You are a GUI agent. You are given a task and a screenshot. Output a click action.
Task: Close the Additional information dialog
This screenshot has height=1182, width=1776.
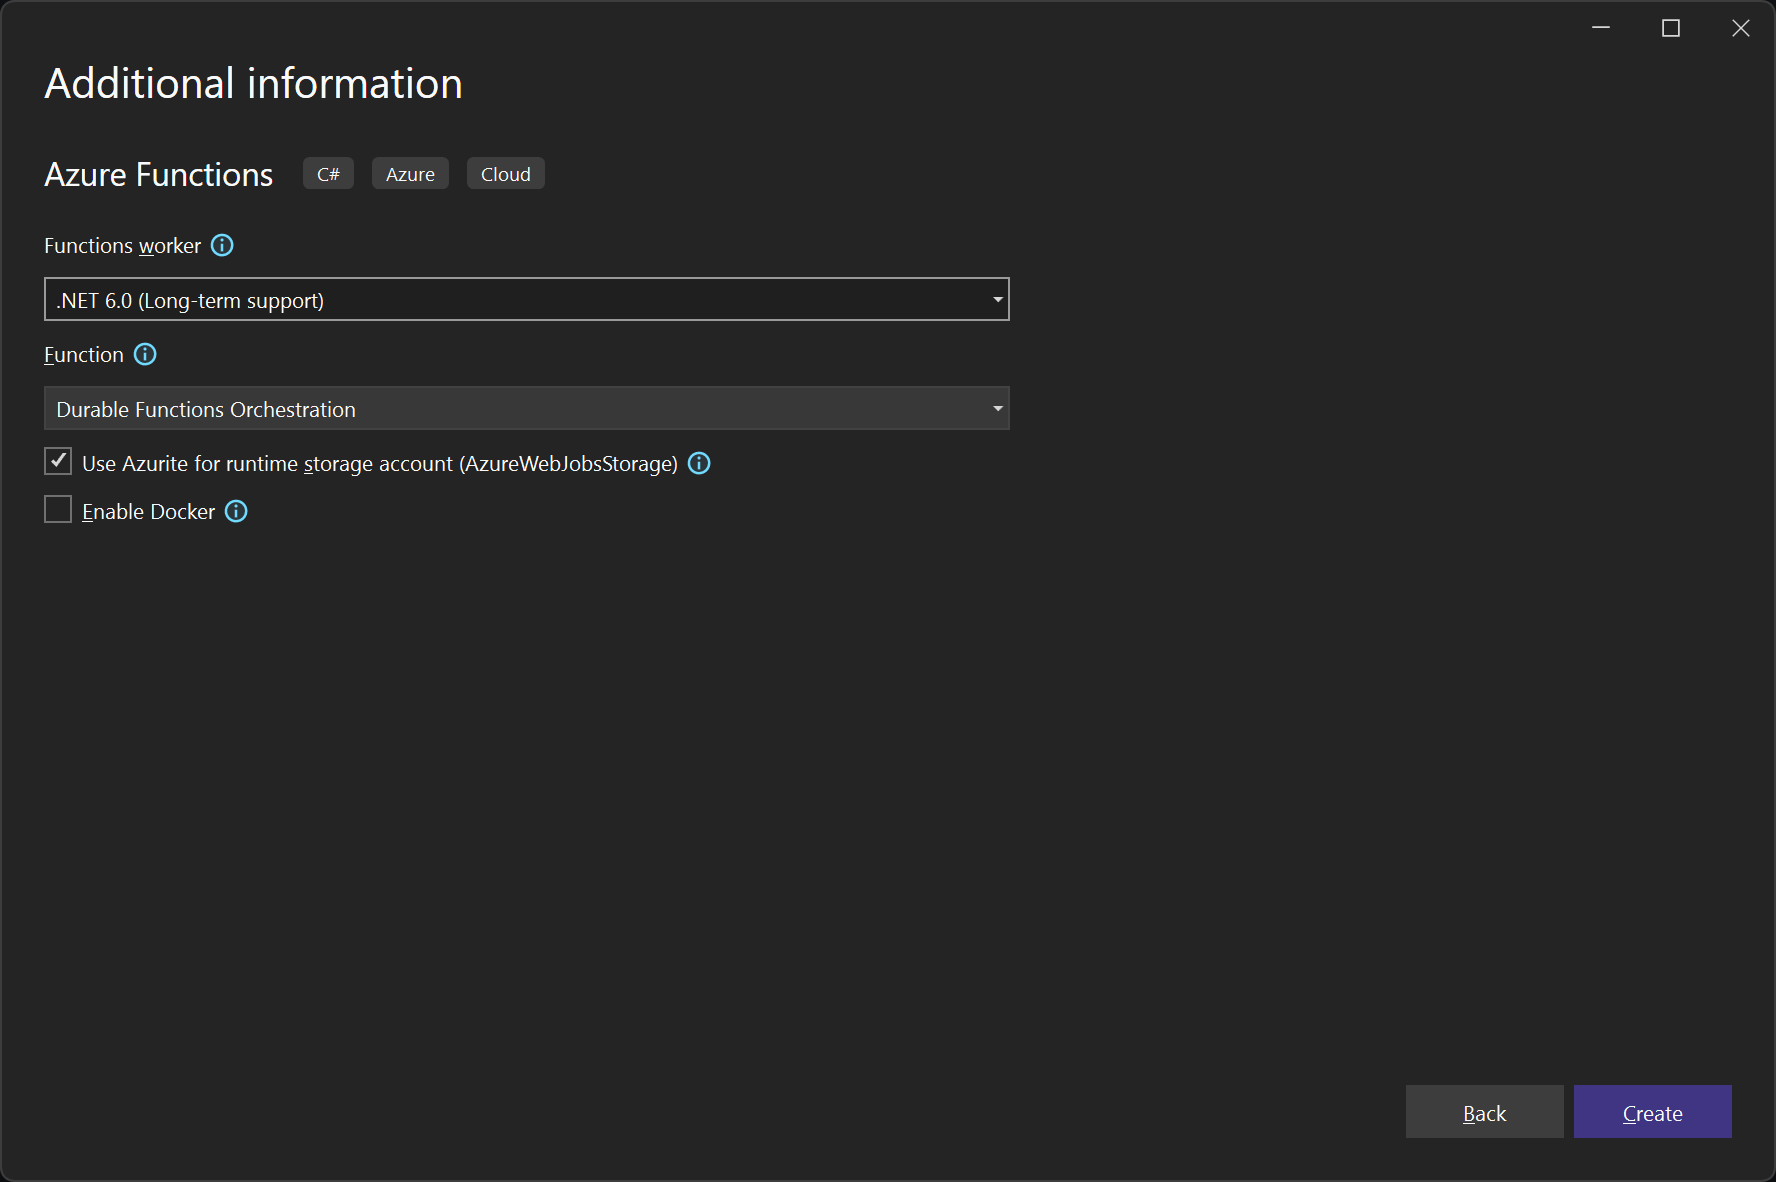point(1741,28)
